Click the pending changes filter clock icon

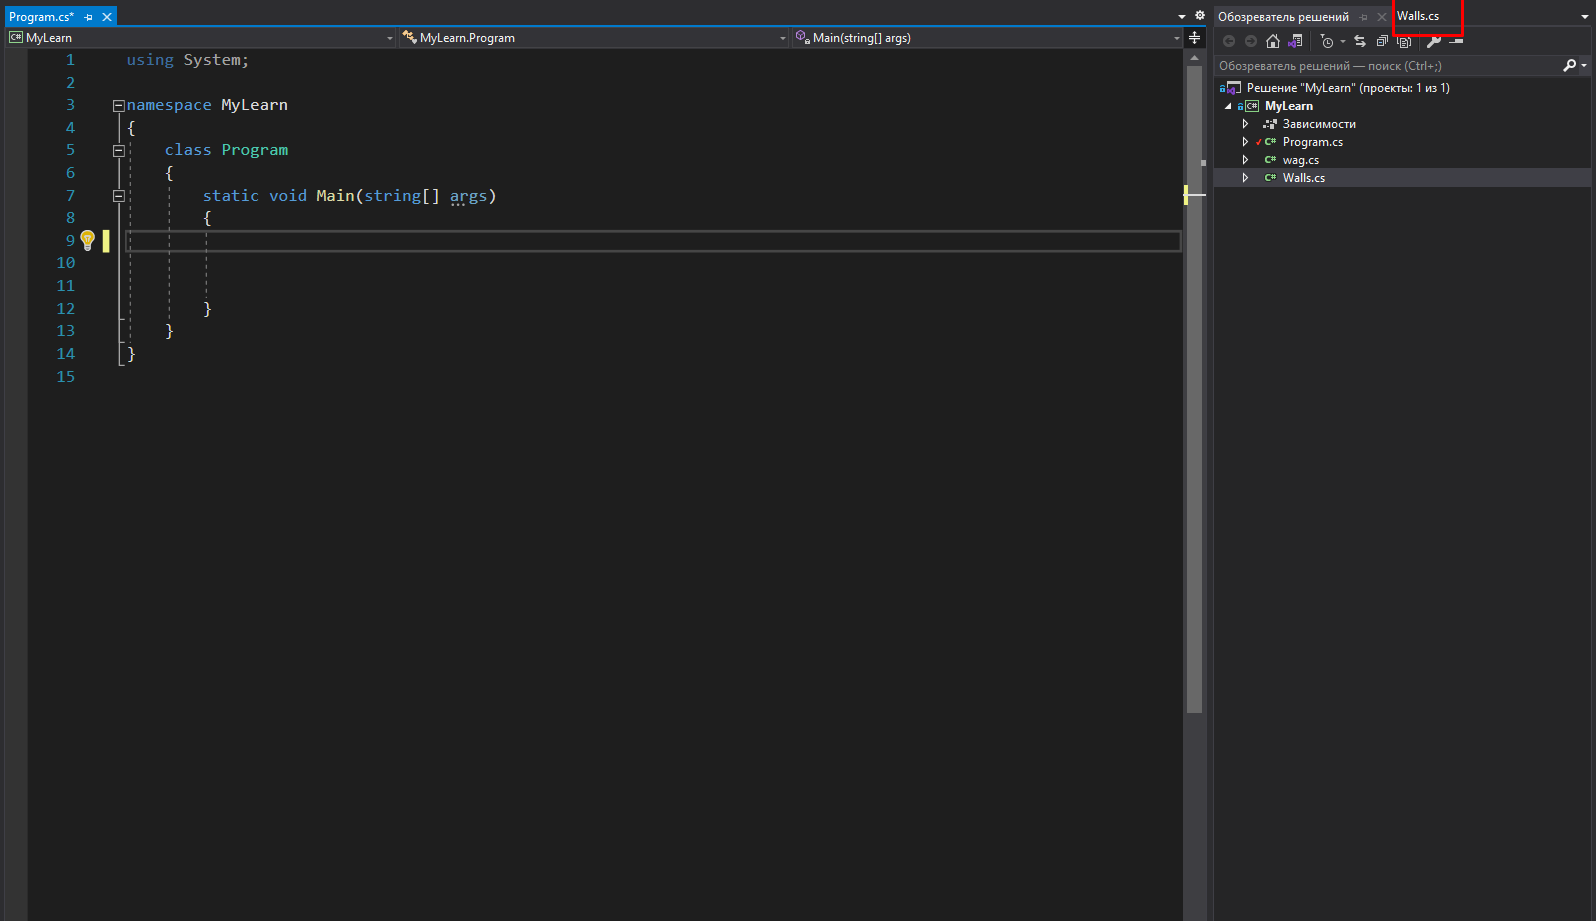1326,41
